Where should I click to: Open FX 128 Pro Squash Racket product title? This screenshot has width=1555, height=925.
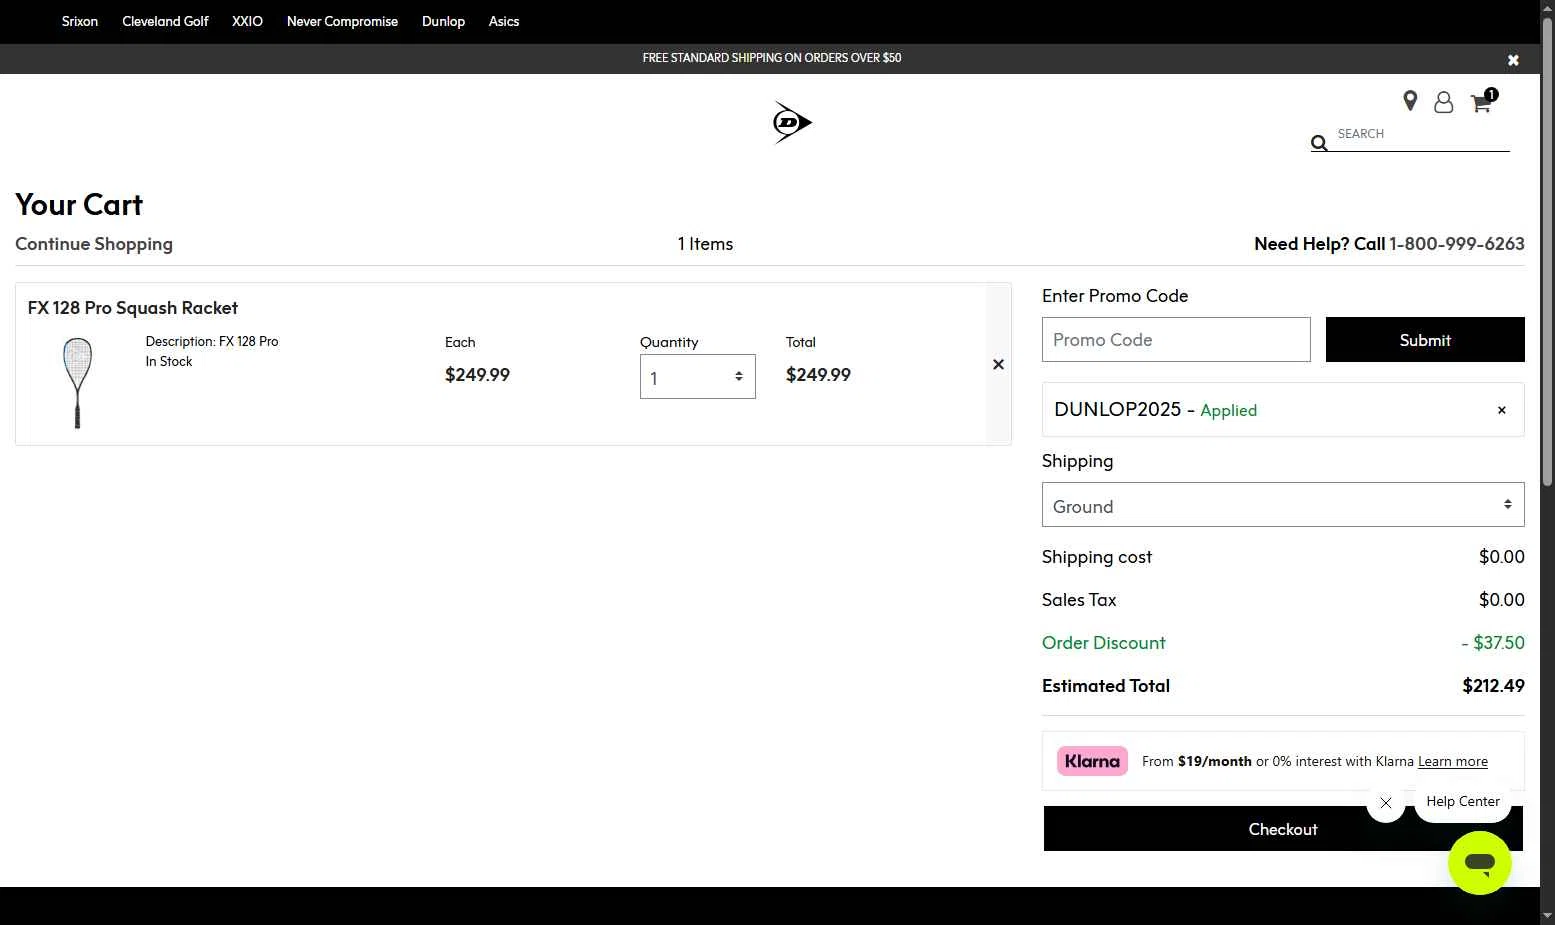point(133,308)
